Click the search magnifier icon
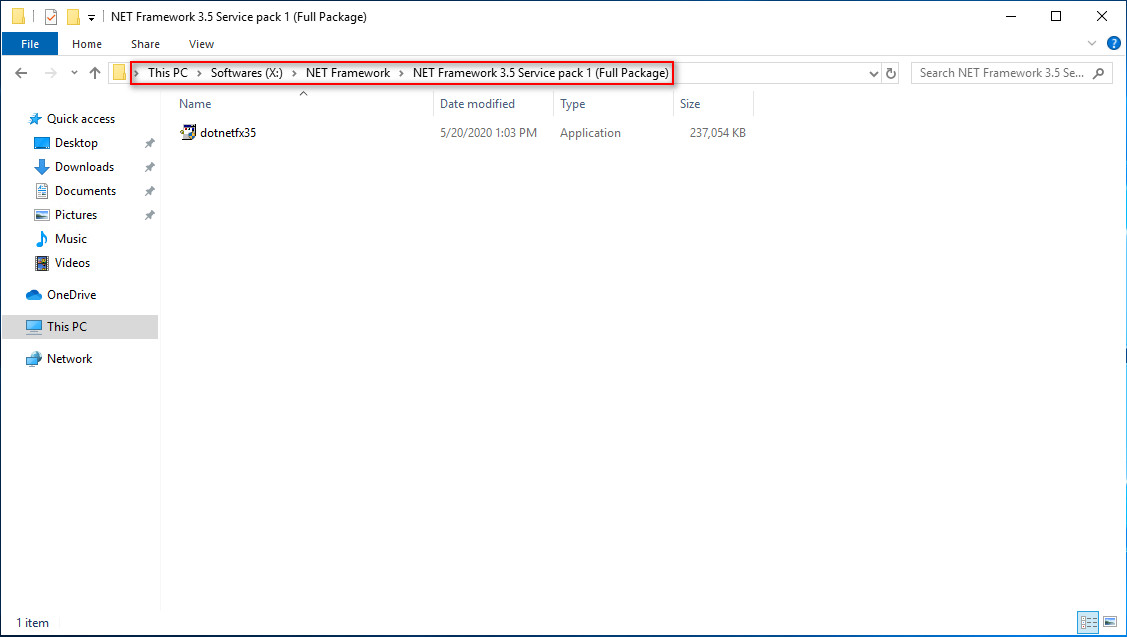The image size is (1127, 637). click(1098, 73)
